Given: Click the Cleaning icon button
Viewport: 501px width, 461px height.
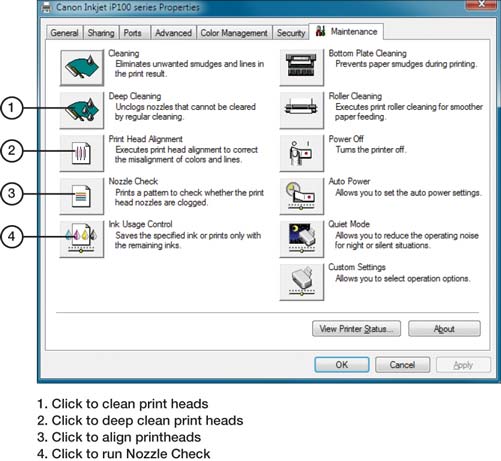Looking at the screenshot, I should tap(82, 68).
